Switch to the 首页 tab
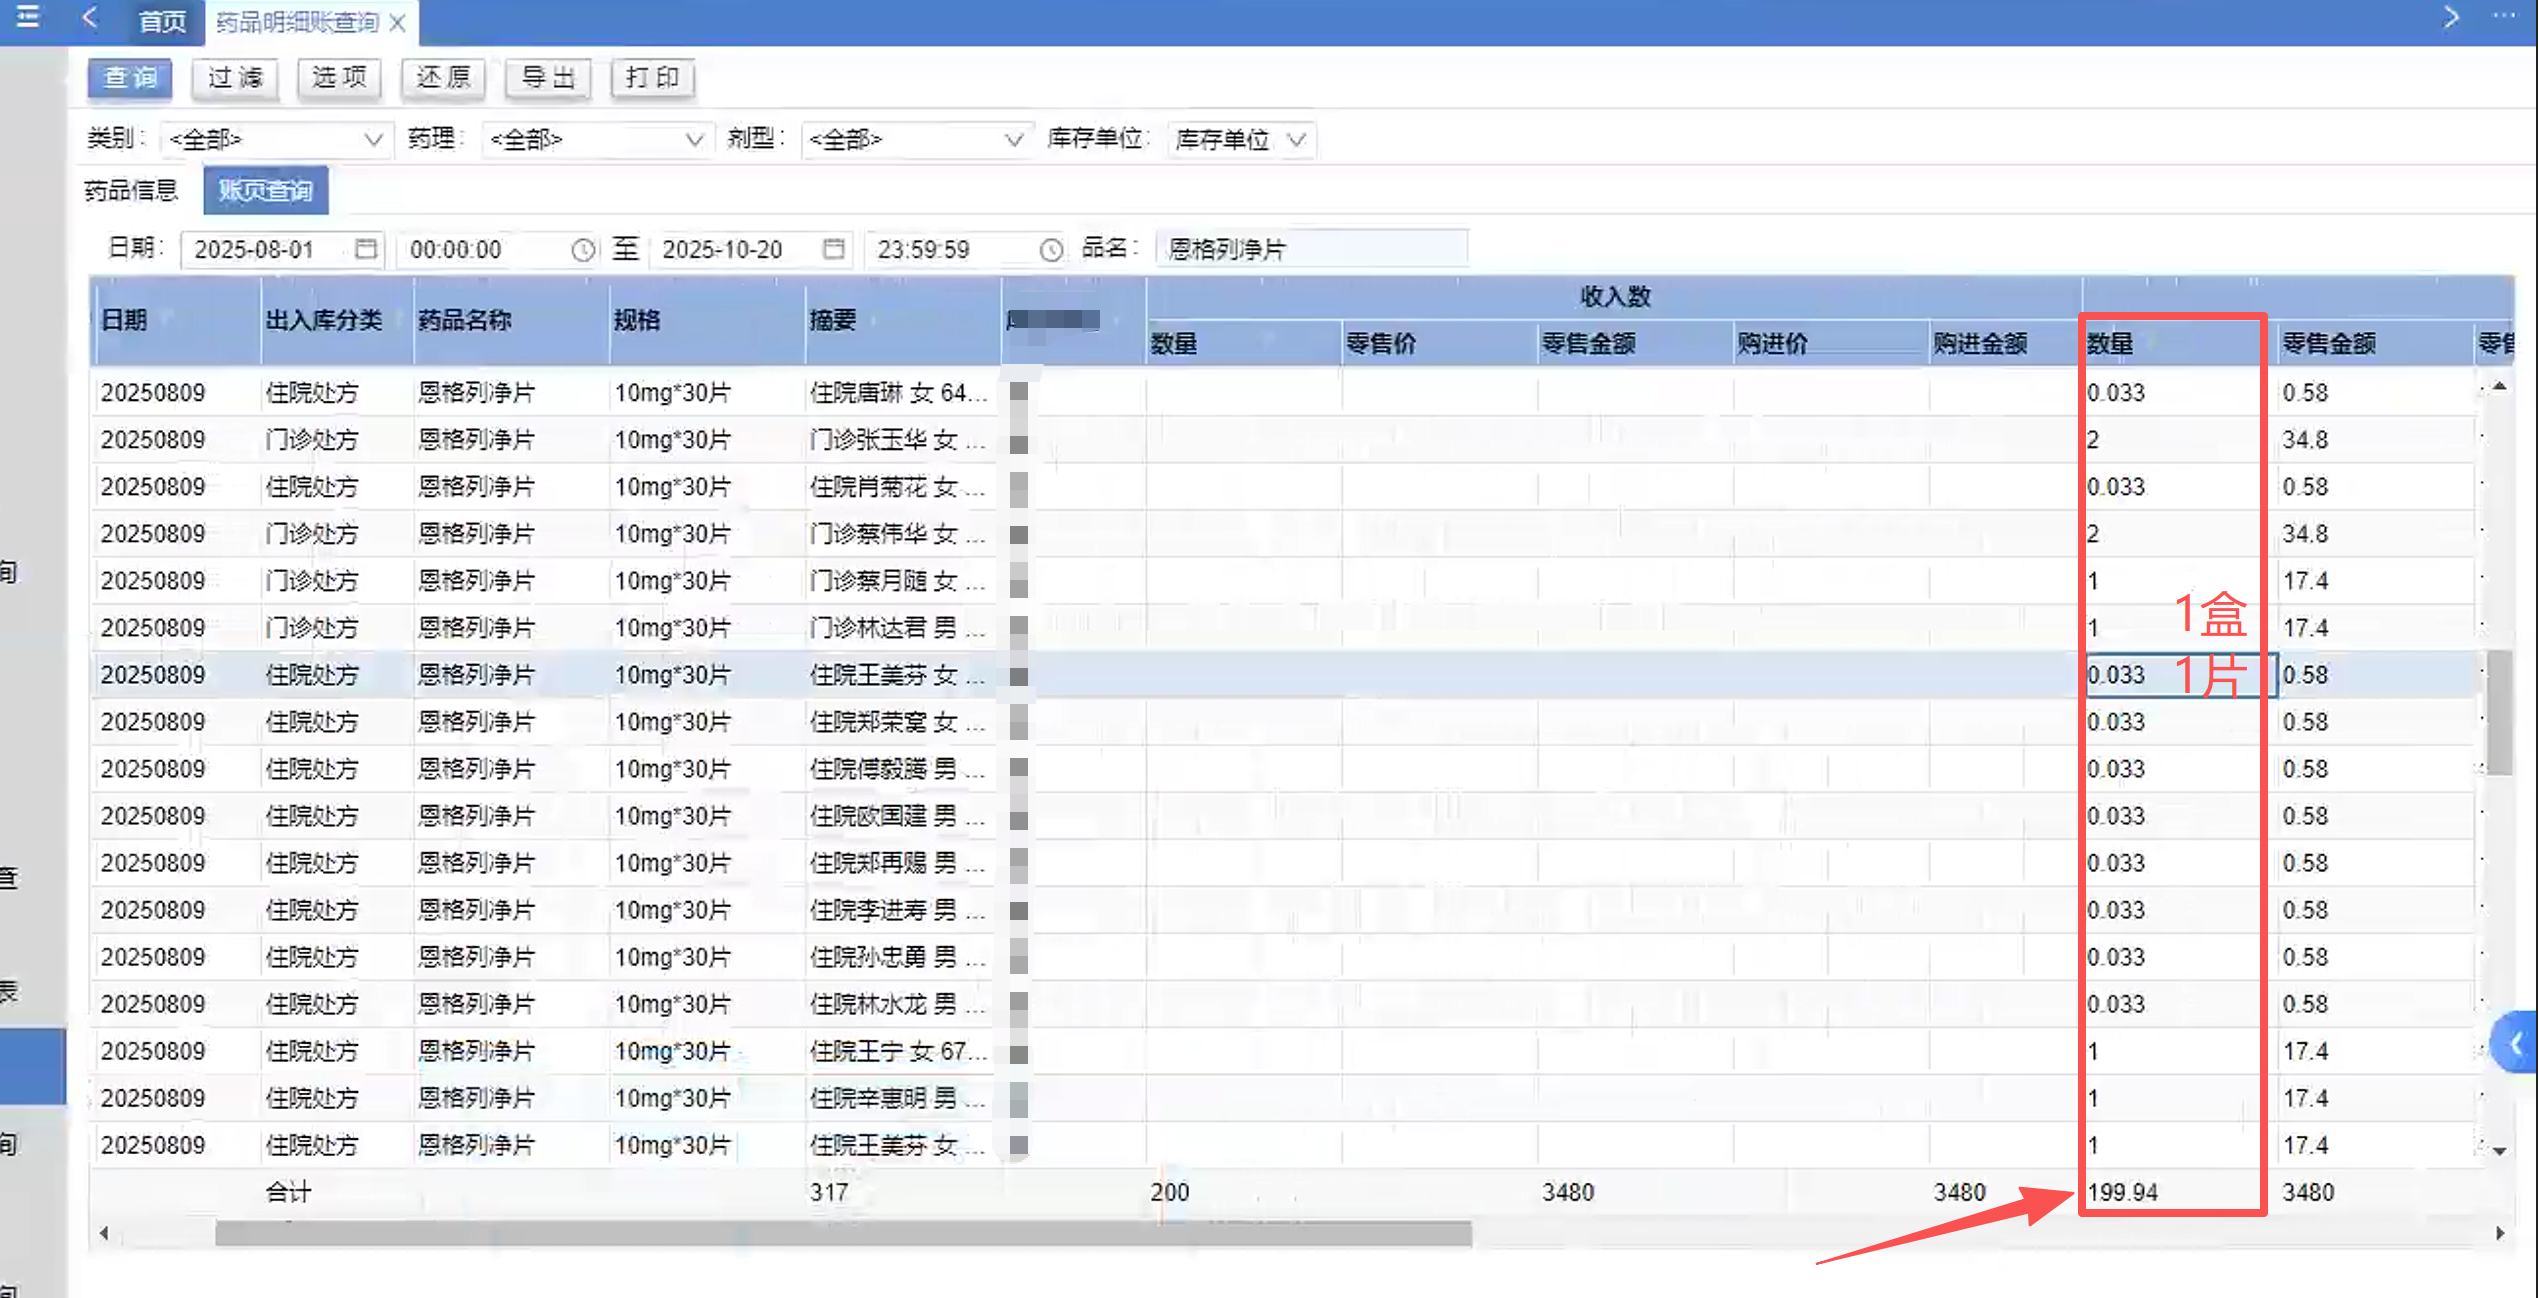Viewport: 2538px width, 1298px height. coord(162,22)
